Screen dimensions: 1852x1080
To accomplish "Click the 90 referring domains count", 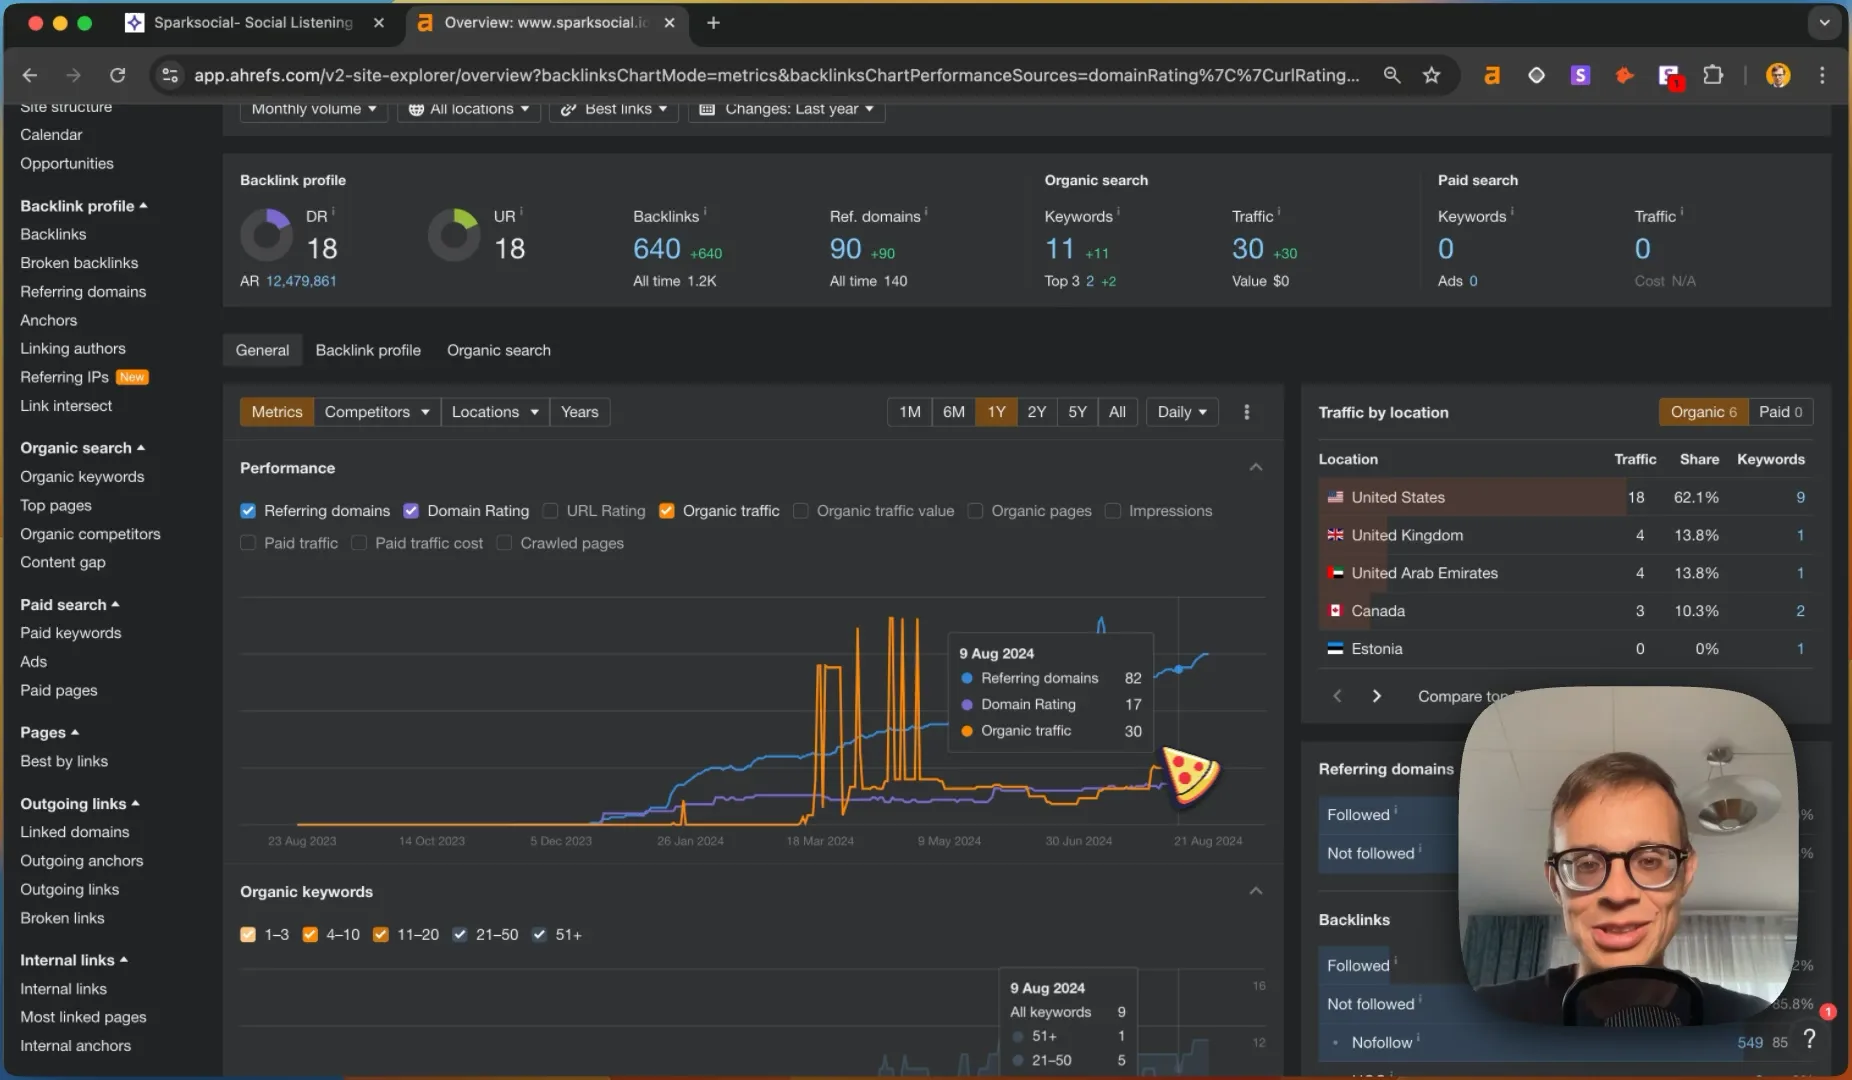I will pyautogui.click(x=846, y=249).
